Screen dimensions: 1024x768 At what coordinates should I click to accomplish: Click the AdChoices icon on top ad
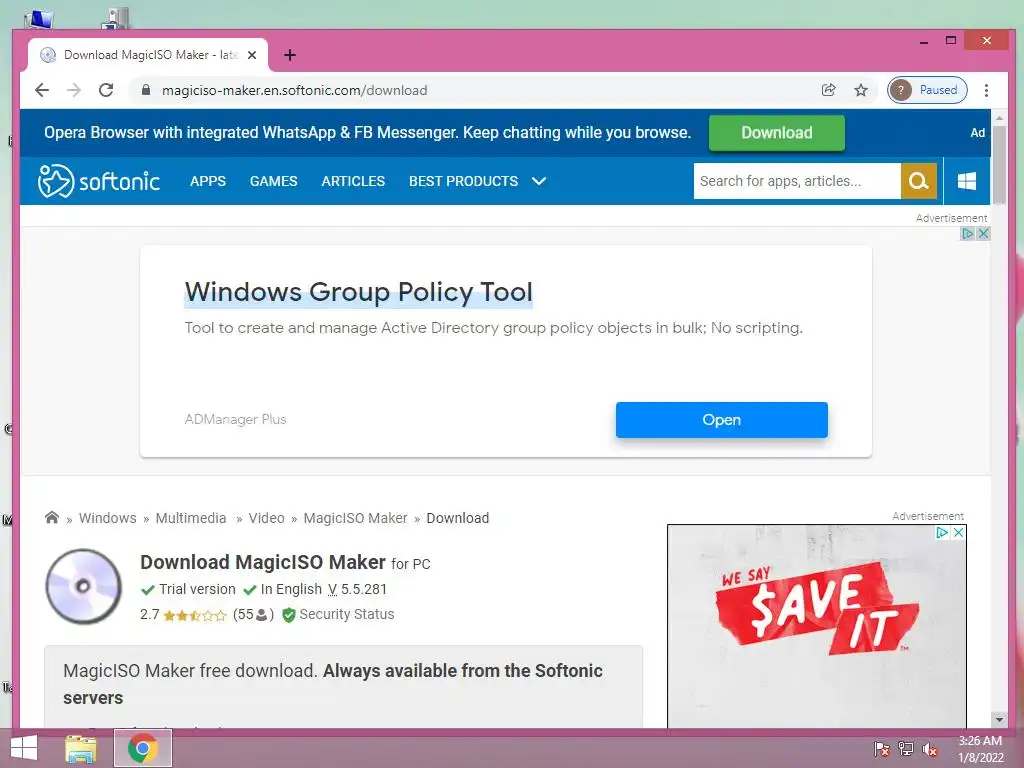click(968, 233)
